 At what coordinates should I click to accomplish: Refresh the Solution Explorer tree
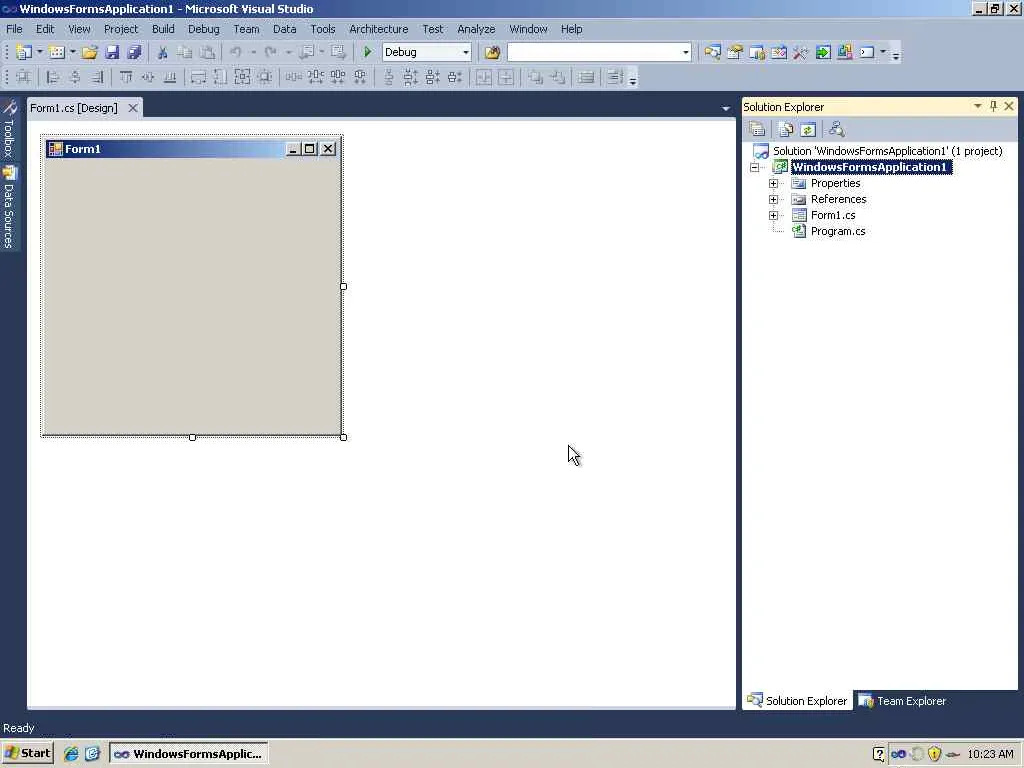[808, 129]
